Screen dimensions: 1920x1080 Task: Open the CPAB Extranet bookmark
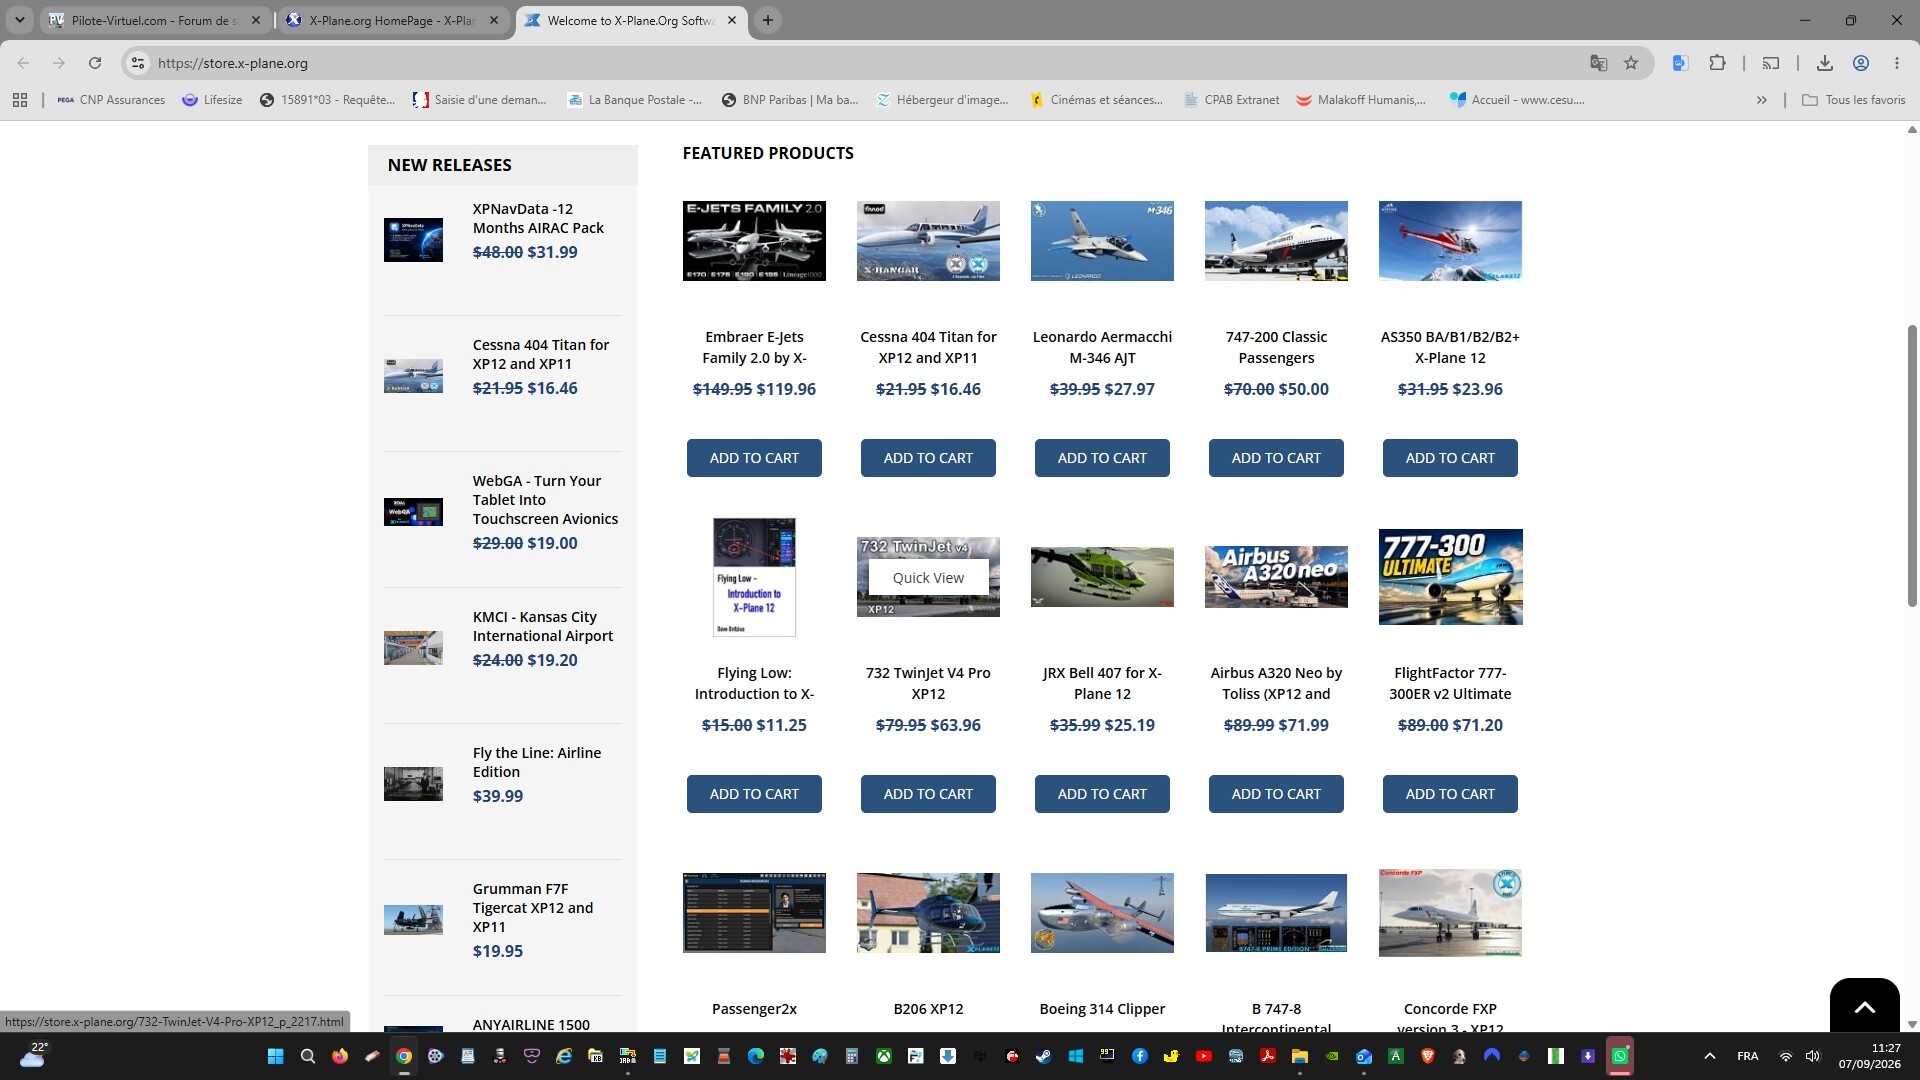pos(1232,100)
